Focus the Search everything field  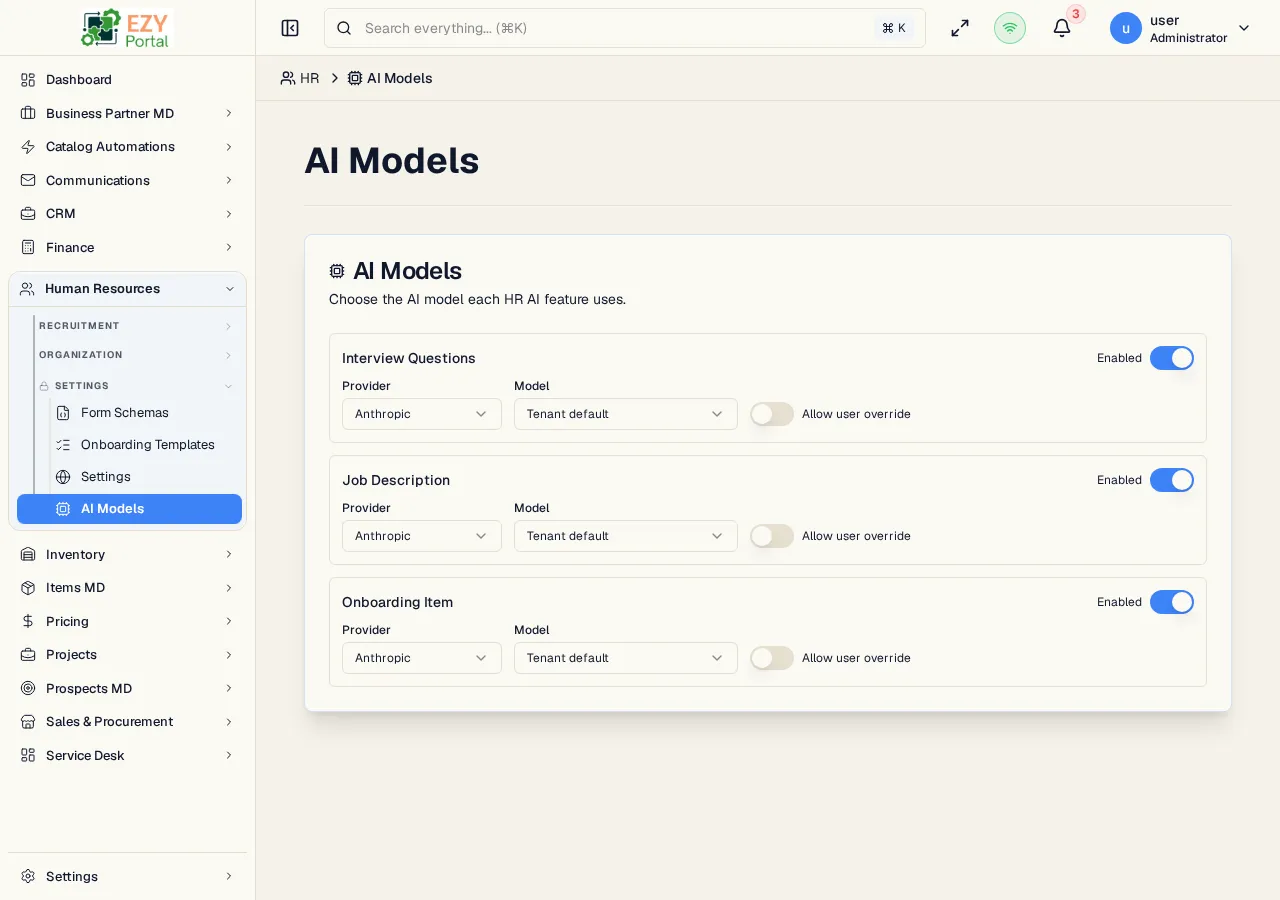(x=625, y=28)
